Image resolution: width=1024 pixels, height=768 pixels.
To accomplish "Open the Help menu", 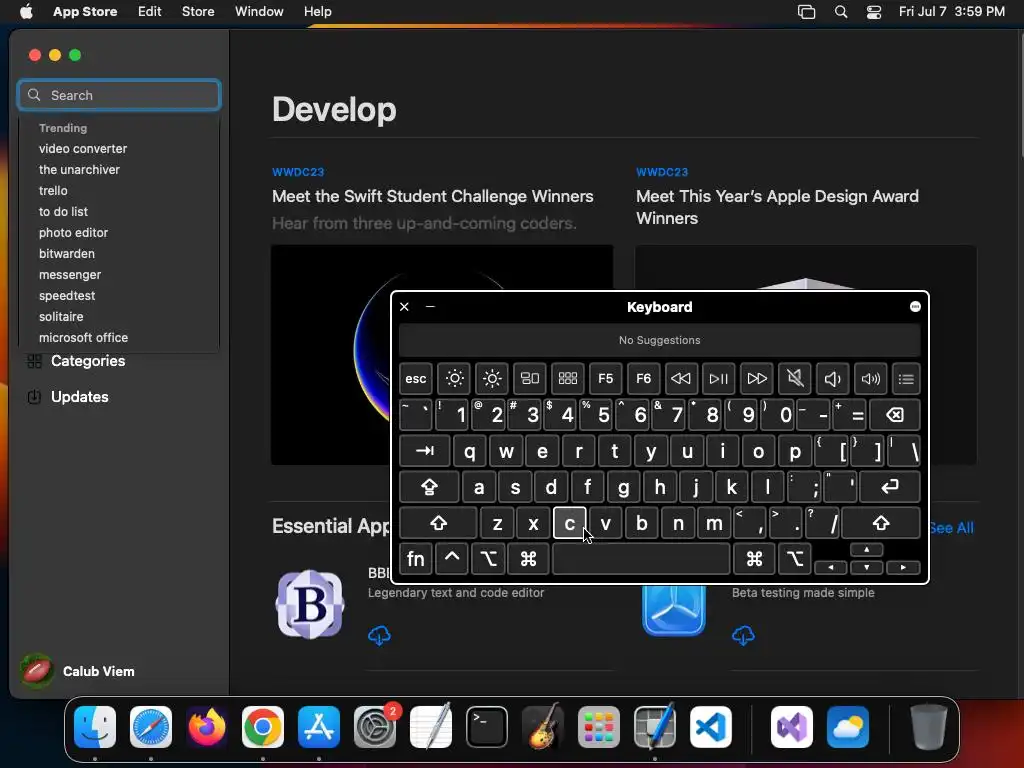I will (x=317, y=12).
